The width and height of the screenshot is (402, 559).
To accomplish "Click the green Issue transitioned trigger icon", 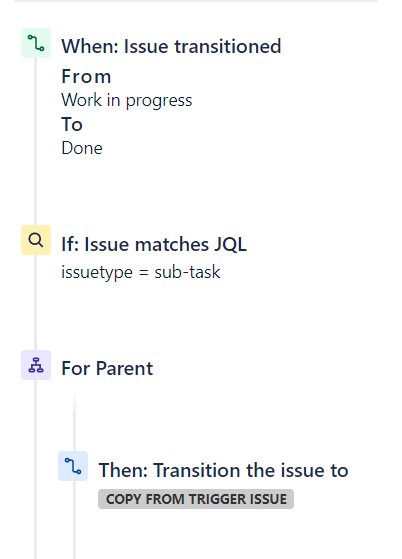I will pos(36,43).
